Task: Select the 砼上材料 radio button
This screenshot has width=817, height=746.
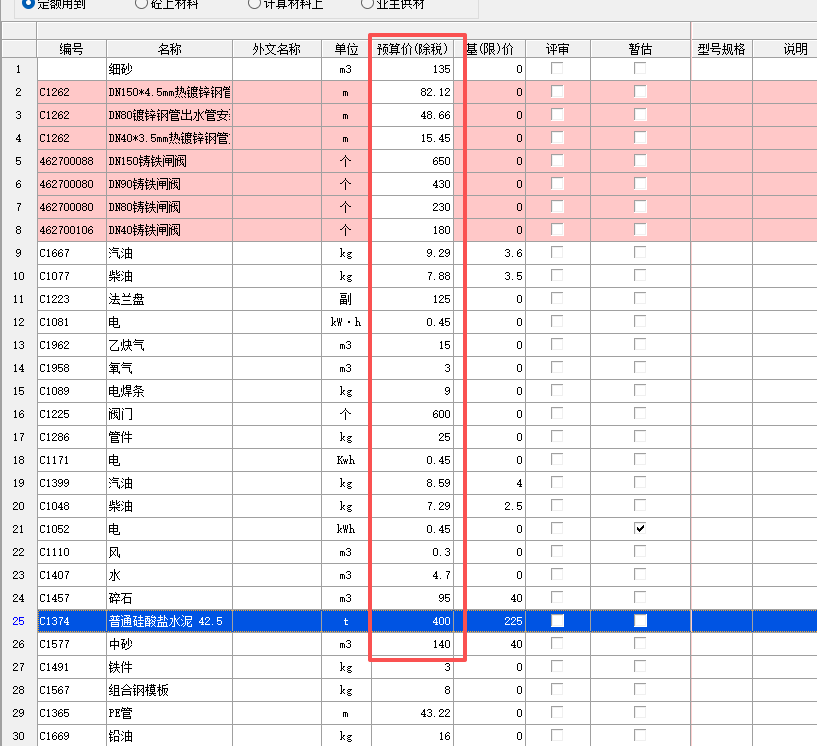Action: [139, 4]
